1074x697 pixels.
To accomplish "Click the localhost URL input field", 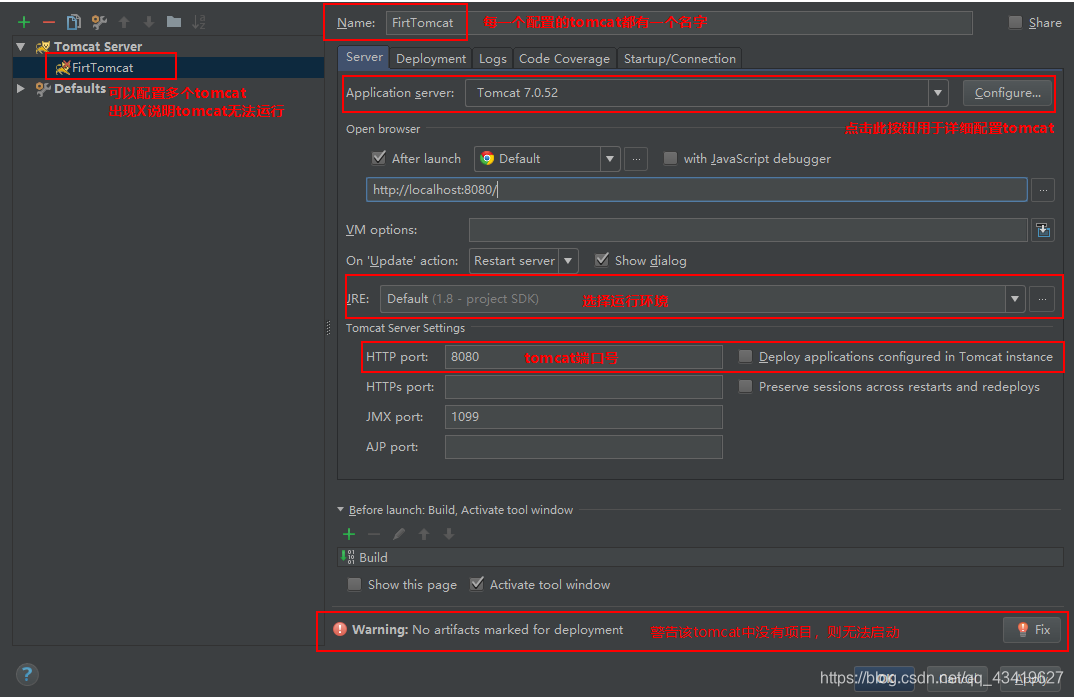I will (x=697, y=190).
